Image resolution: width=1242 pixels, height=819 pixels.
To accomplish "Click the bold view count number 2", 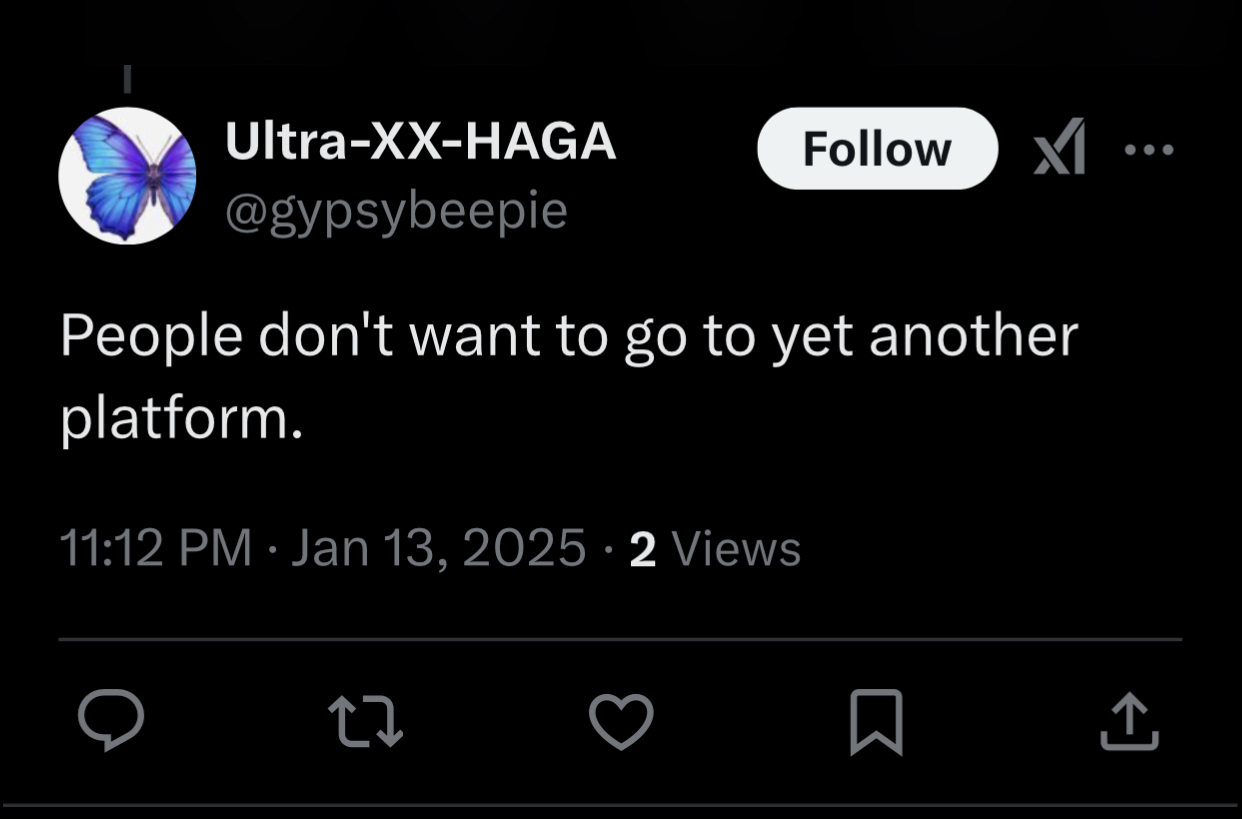I will click(x=642, y=550).
